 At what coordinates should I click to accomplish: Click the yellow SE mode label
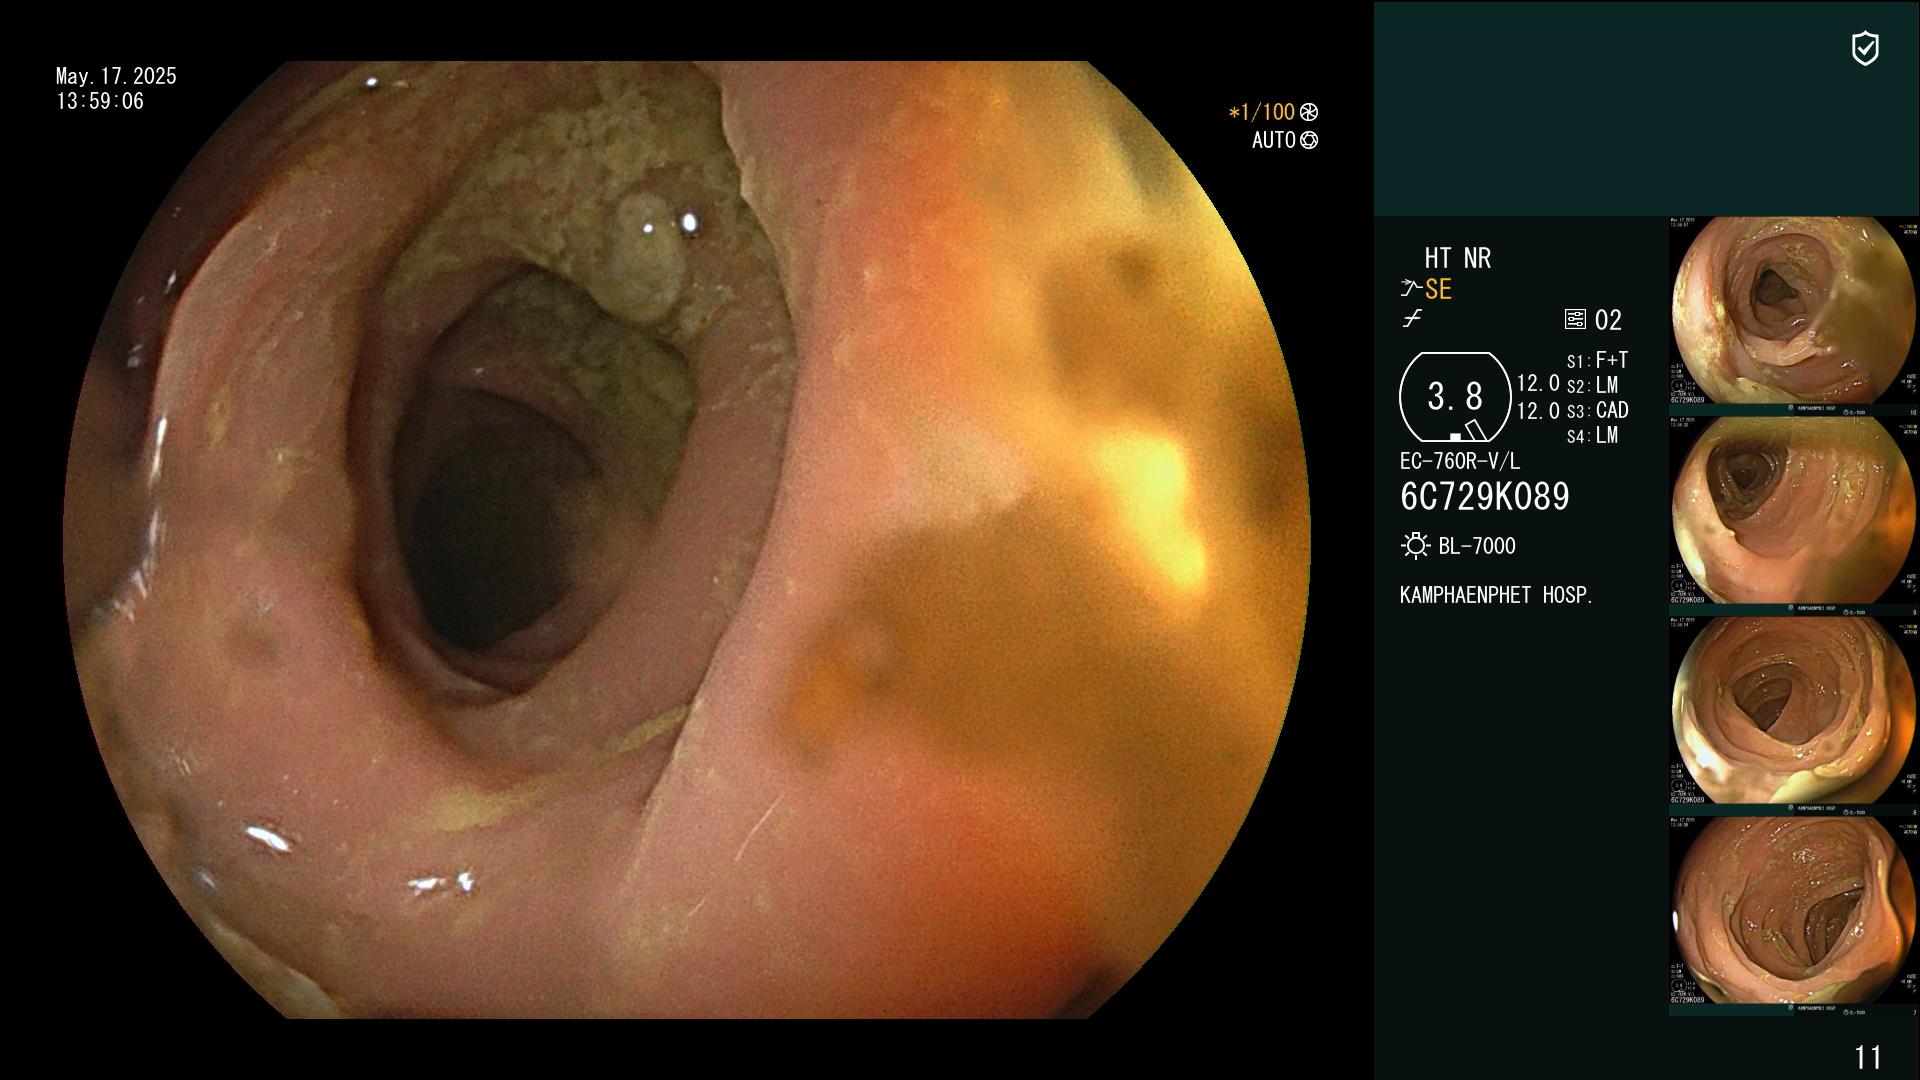coord(1438,289)
